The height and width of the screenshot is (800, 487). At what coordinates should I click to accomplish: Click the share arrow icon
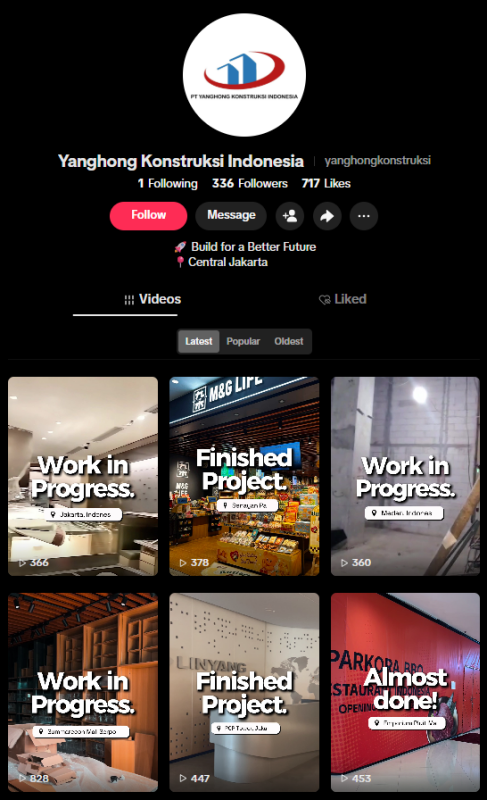click(x=327, y=216)
